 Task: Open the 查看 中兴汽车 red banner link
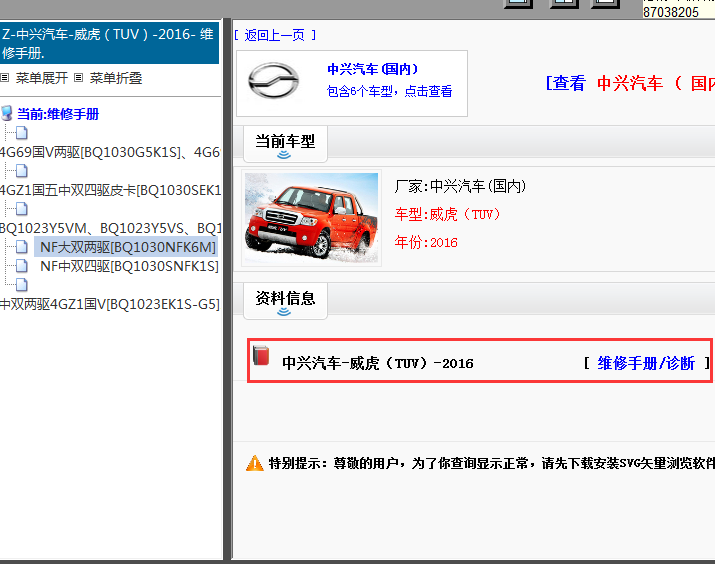point(630,83)
